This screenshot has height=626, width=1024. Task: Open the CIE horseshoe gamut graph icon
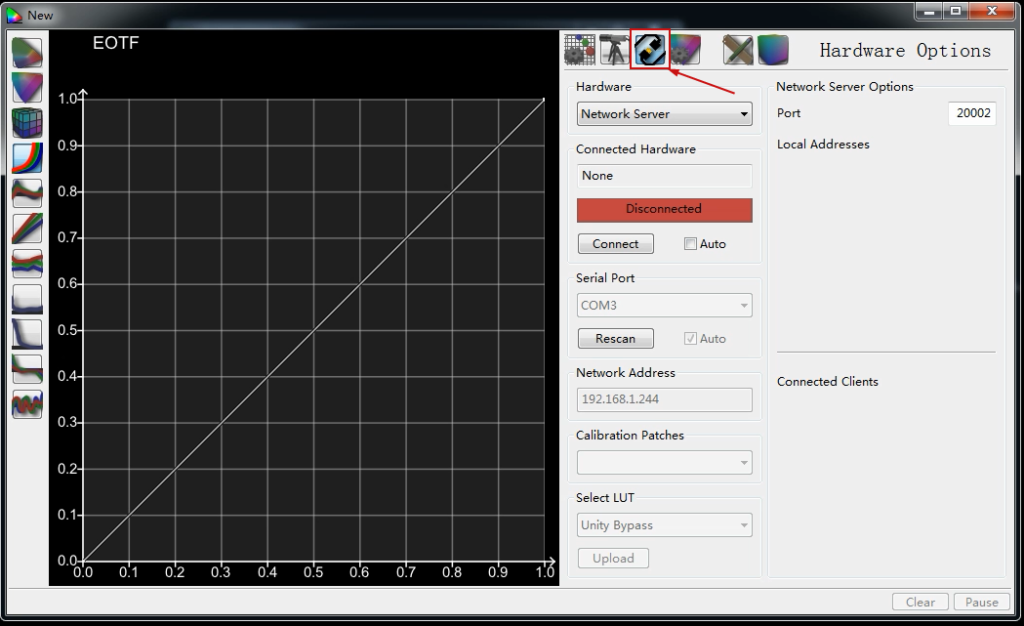pyautogui.click(x=27, y=52)
